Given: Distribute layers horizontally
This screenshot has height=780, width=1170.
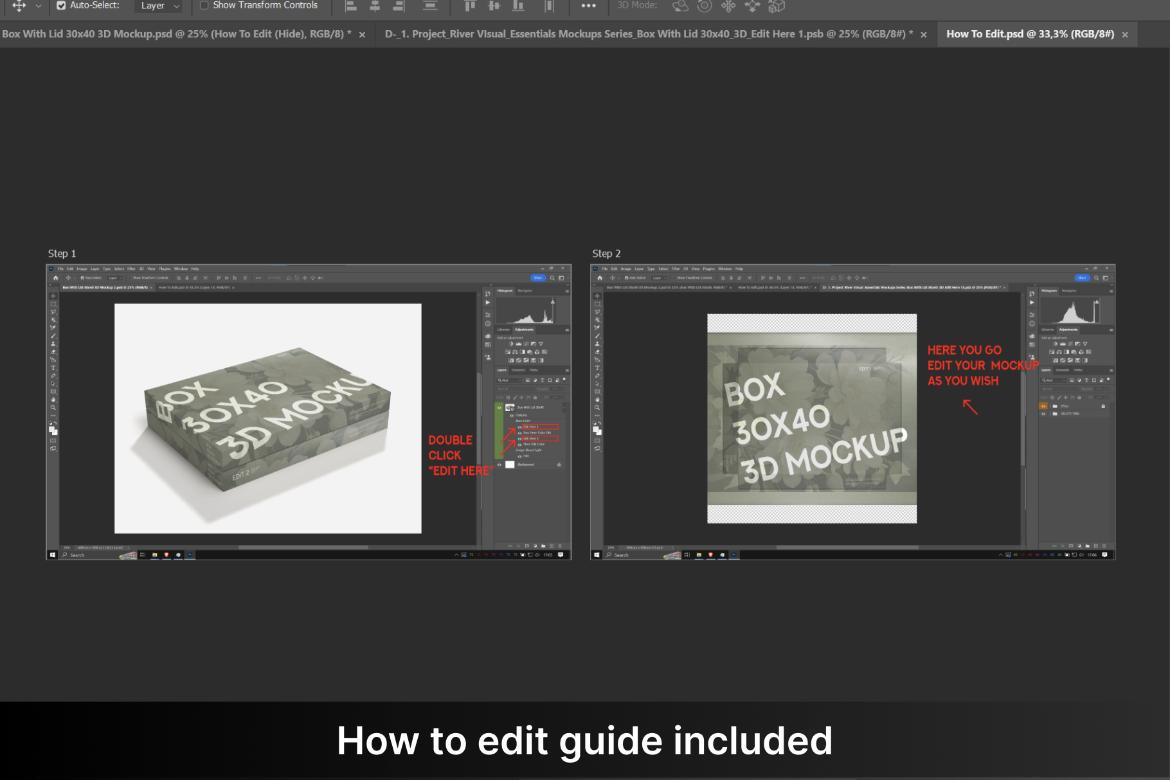Looking at the screenshot, I should click(x=549, y=6).
